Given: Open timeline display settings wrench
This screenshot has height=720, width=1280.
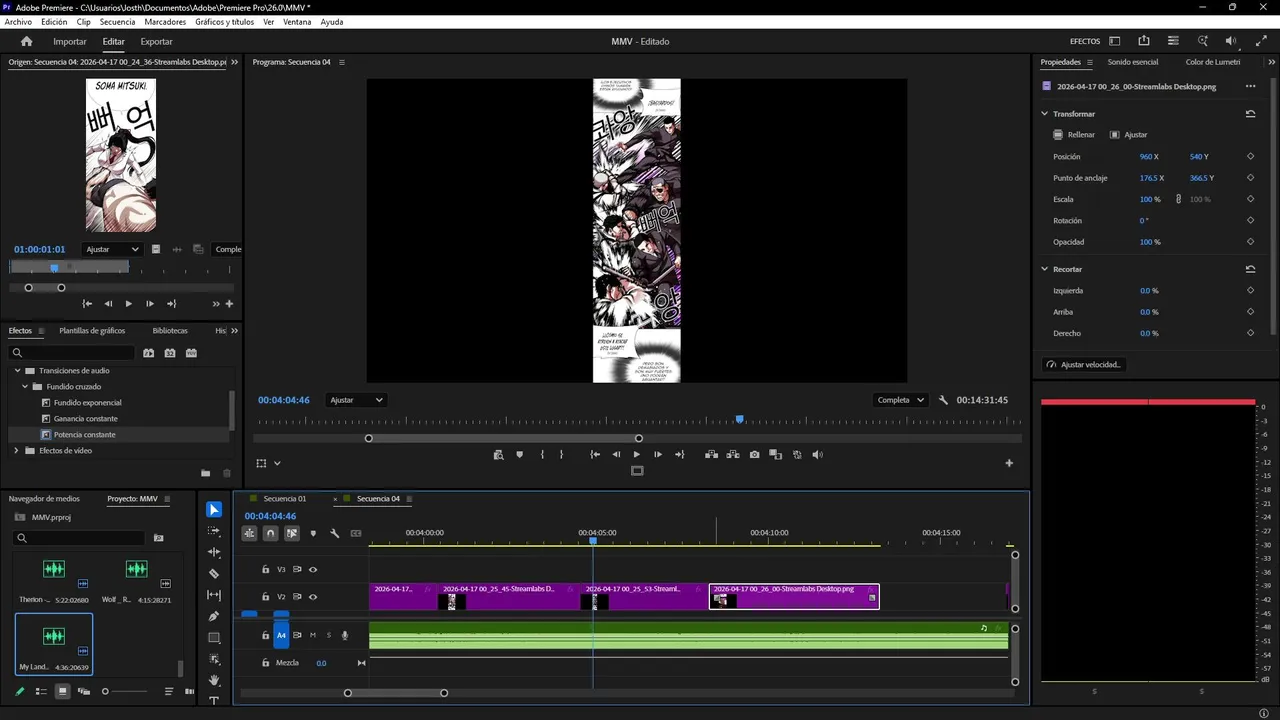Looking at the screenshot, I should point(334,533).
